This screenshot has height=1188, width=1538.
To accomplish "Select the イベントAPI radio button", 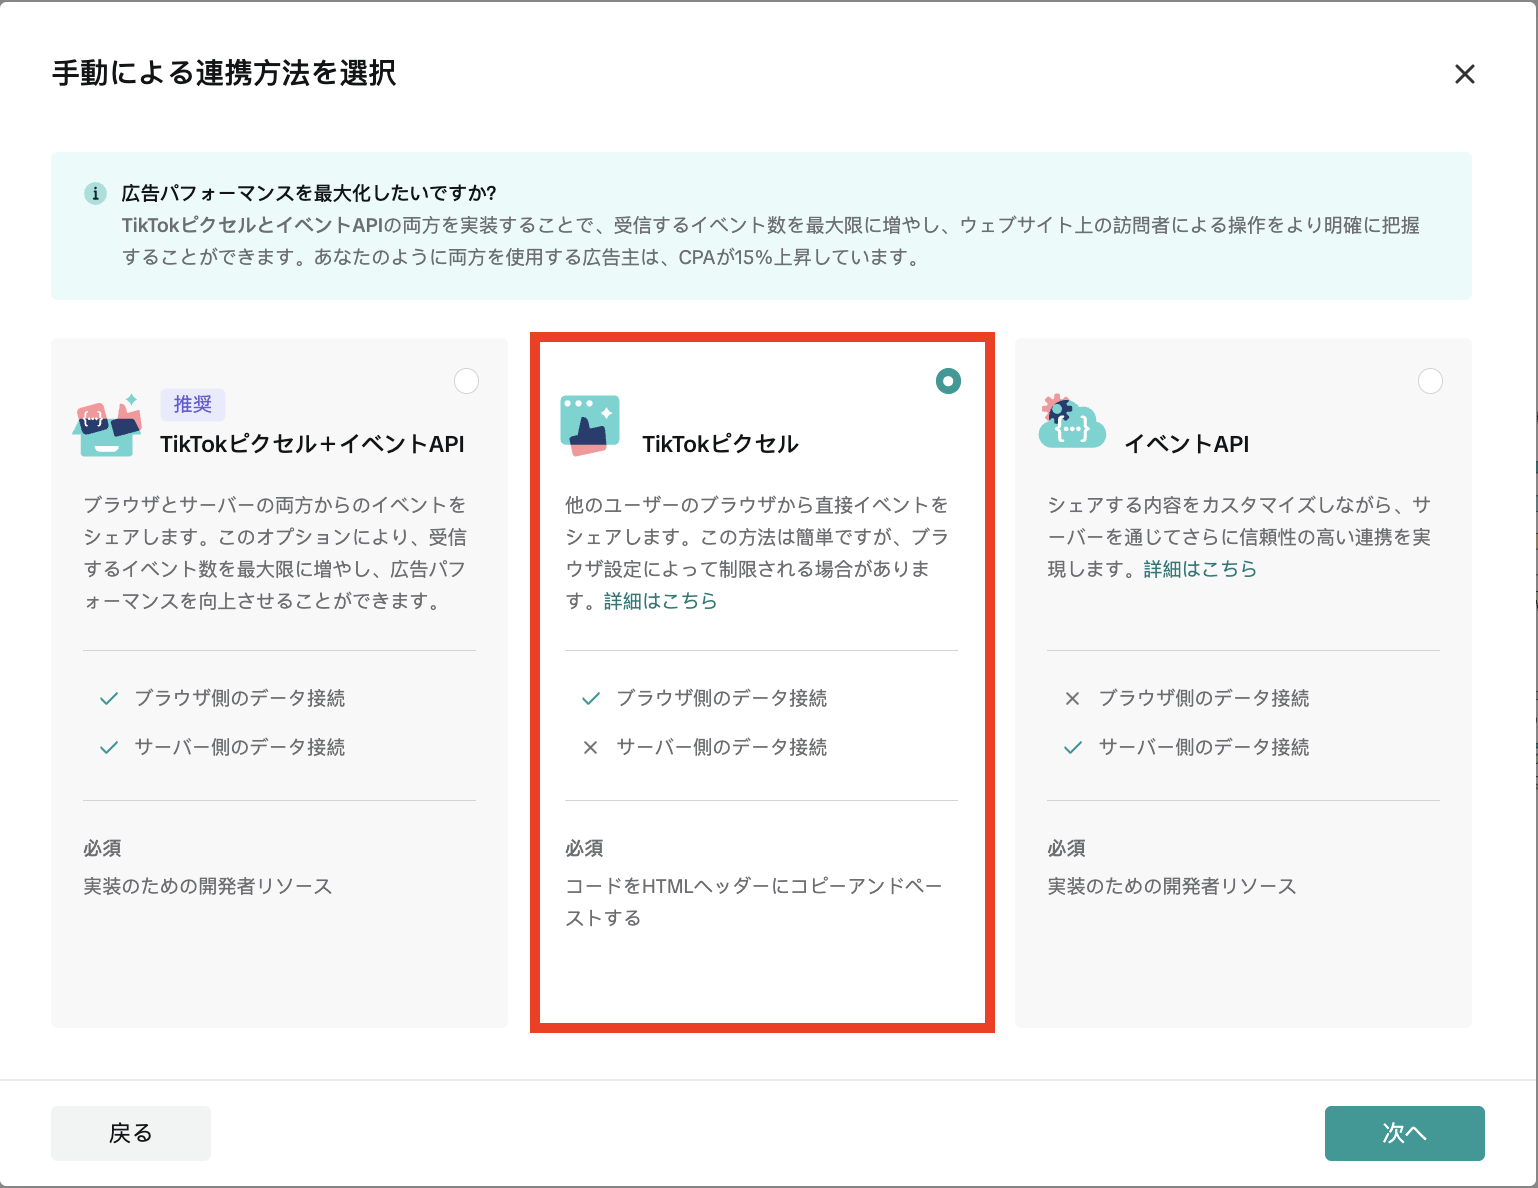I will 1430,381.
